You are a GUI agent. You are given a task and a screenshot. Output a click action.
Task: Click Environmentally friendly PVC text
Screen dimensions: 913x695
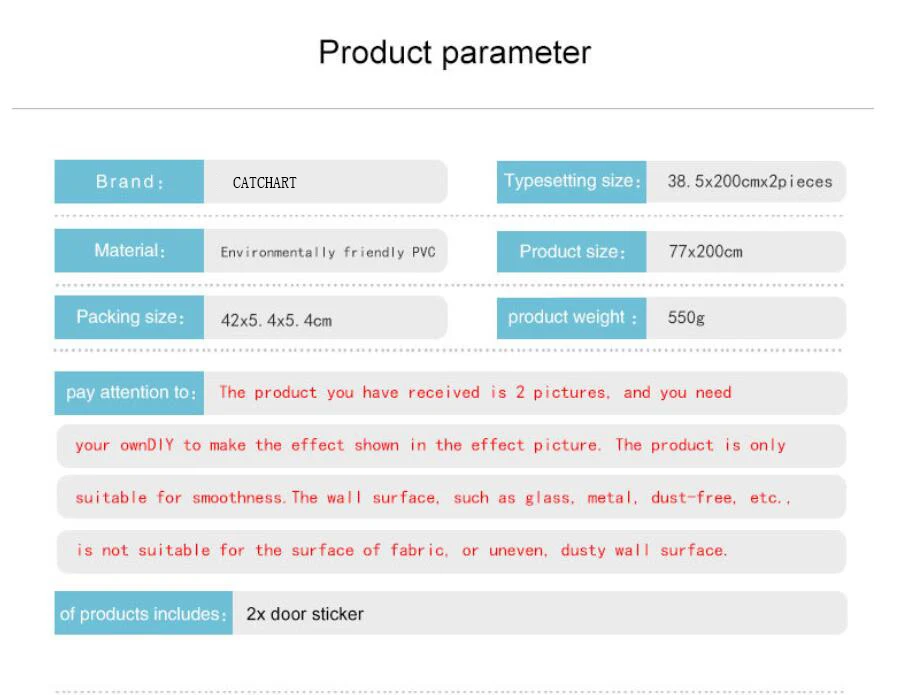coord(328,252)
